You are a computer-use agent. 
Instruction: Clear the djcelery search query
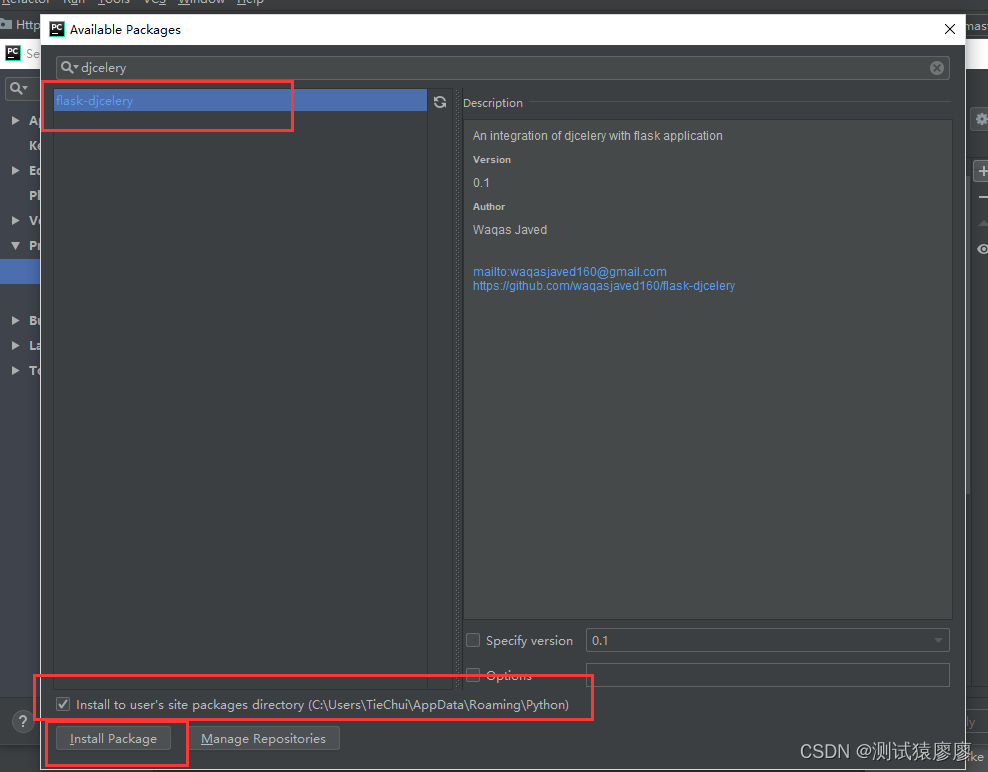click(x=936, y=67)
